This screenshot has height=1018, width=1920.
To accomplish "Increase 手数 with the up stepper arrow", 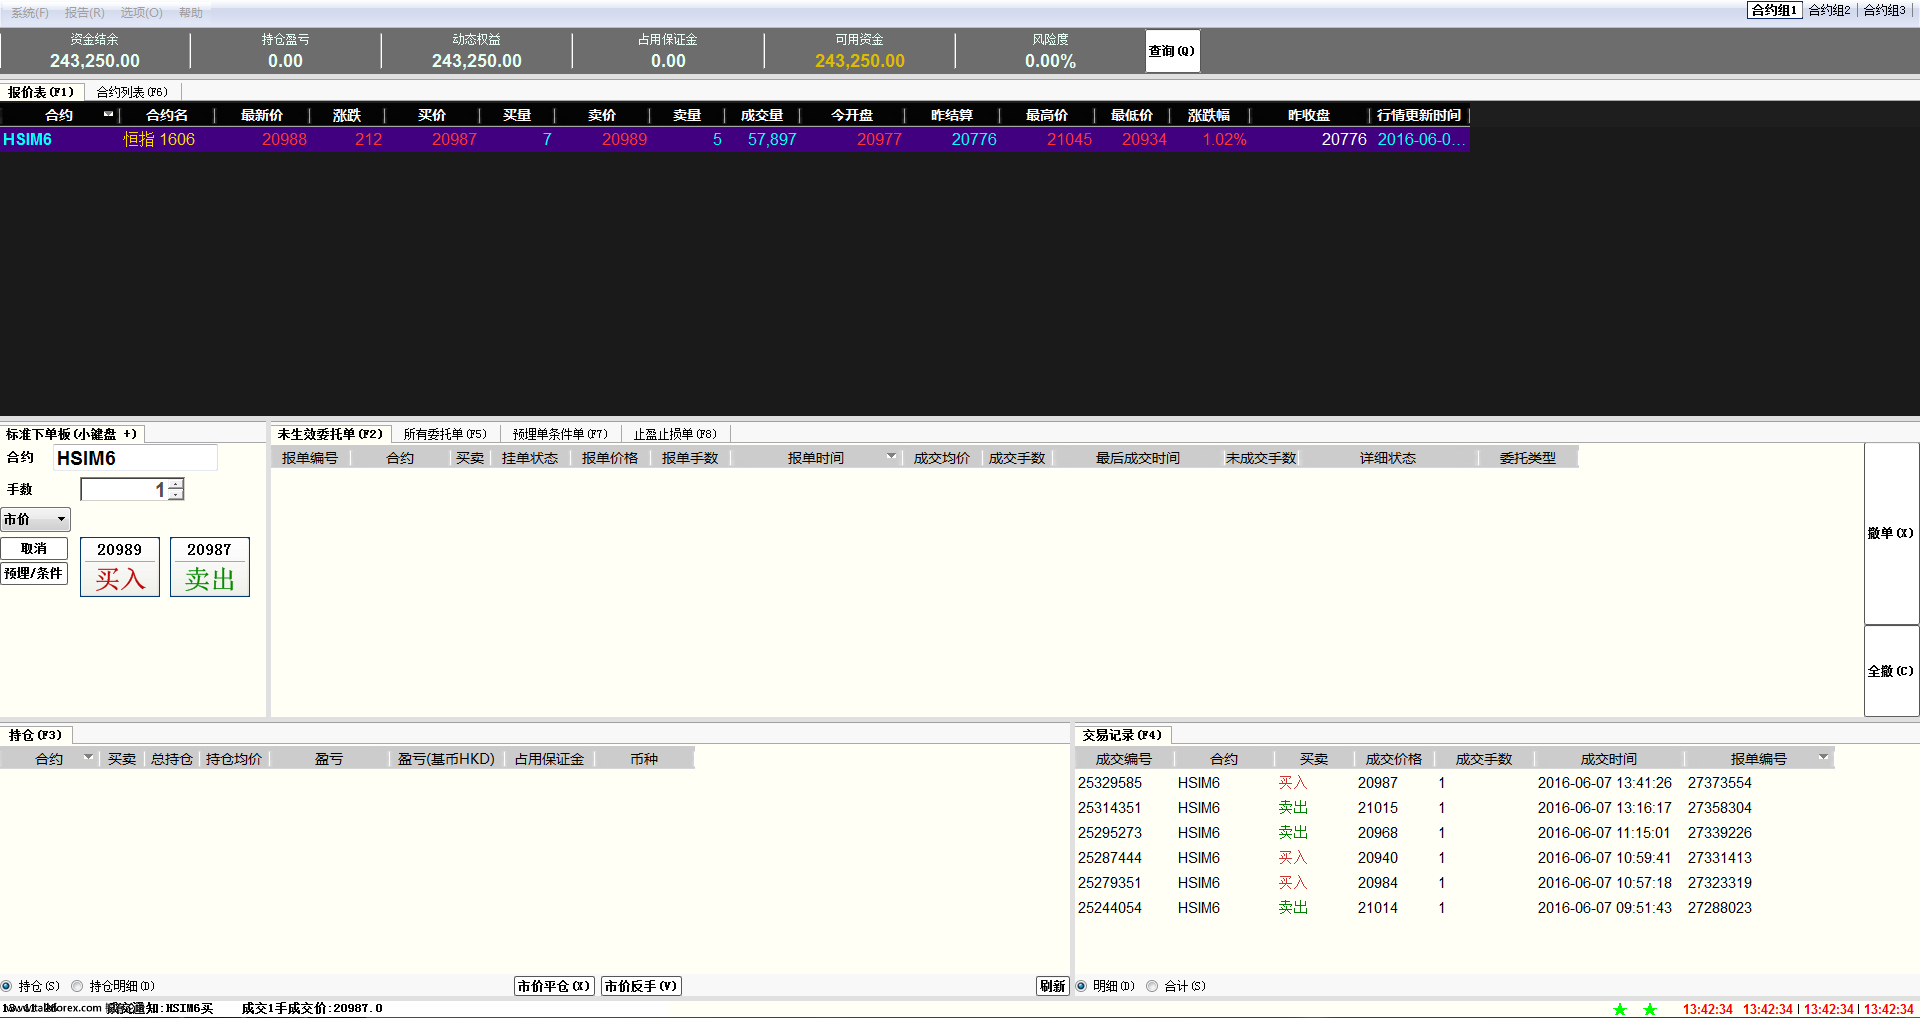I will (176, 484).
